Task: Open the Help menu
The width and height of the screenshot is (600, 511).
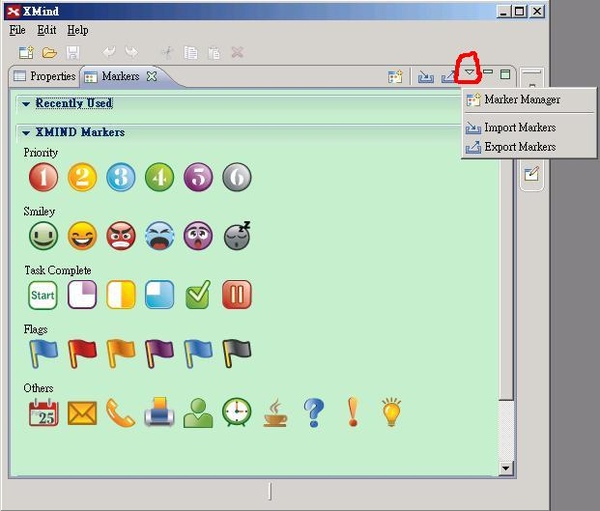Action: point(78,30)
